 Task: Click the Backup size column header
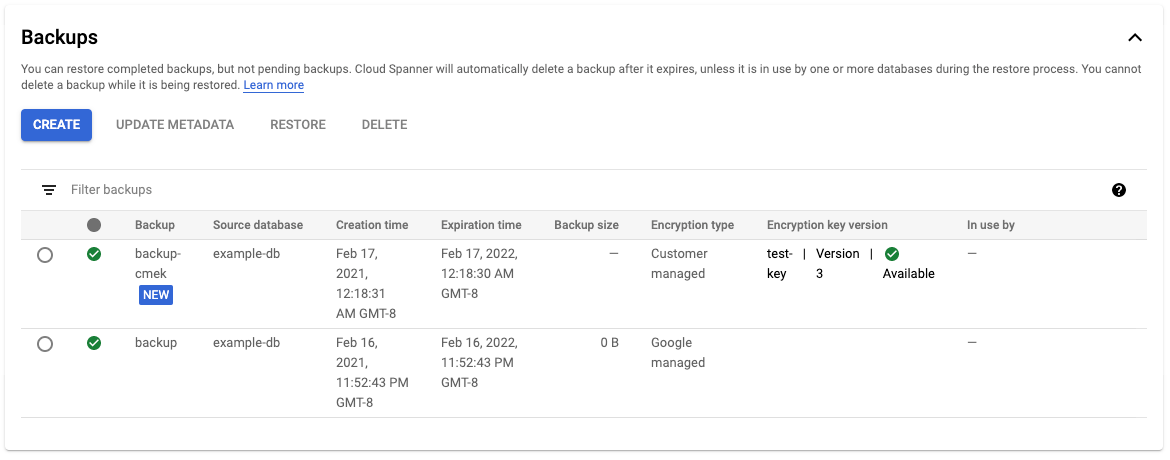click(x=586, y=225)
